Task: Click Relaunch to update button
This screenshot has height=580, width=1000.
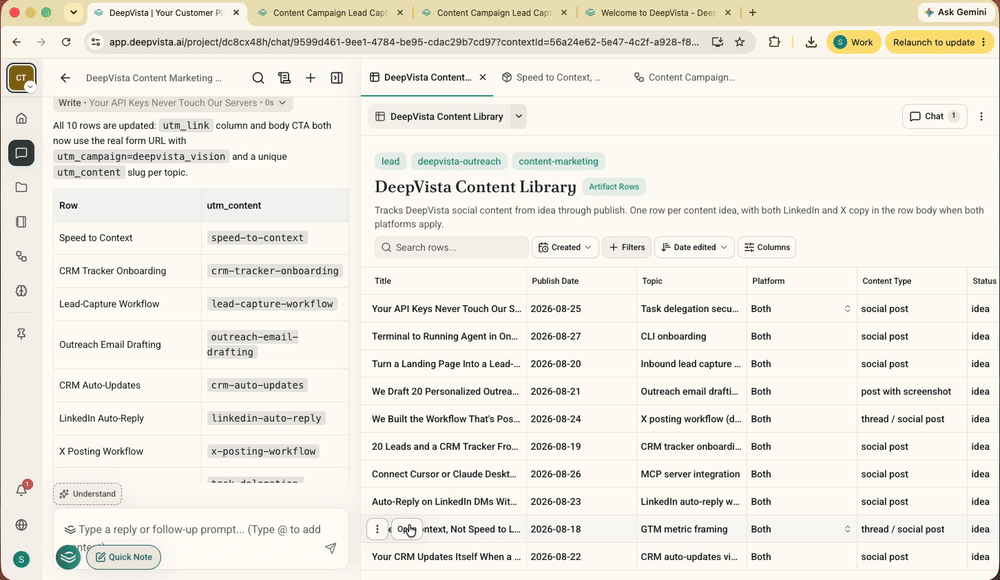Action: [939, 42]
